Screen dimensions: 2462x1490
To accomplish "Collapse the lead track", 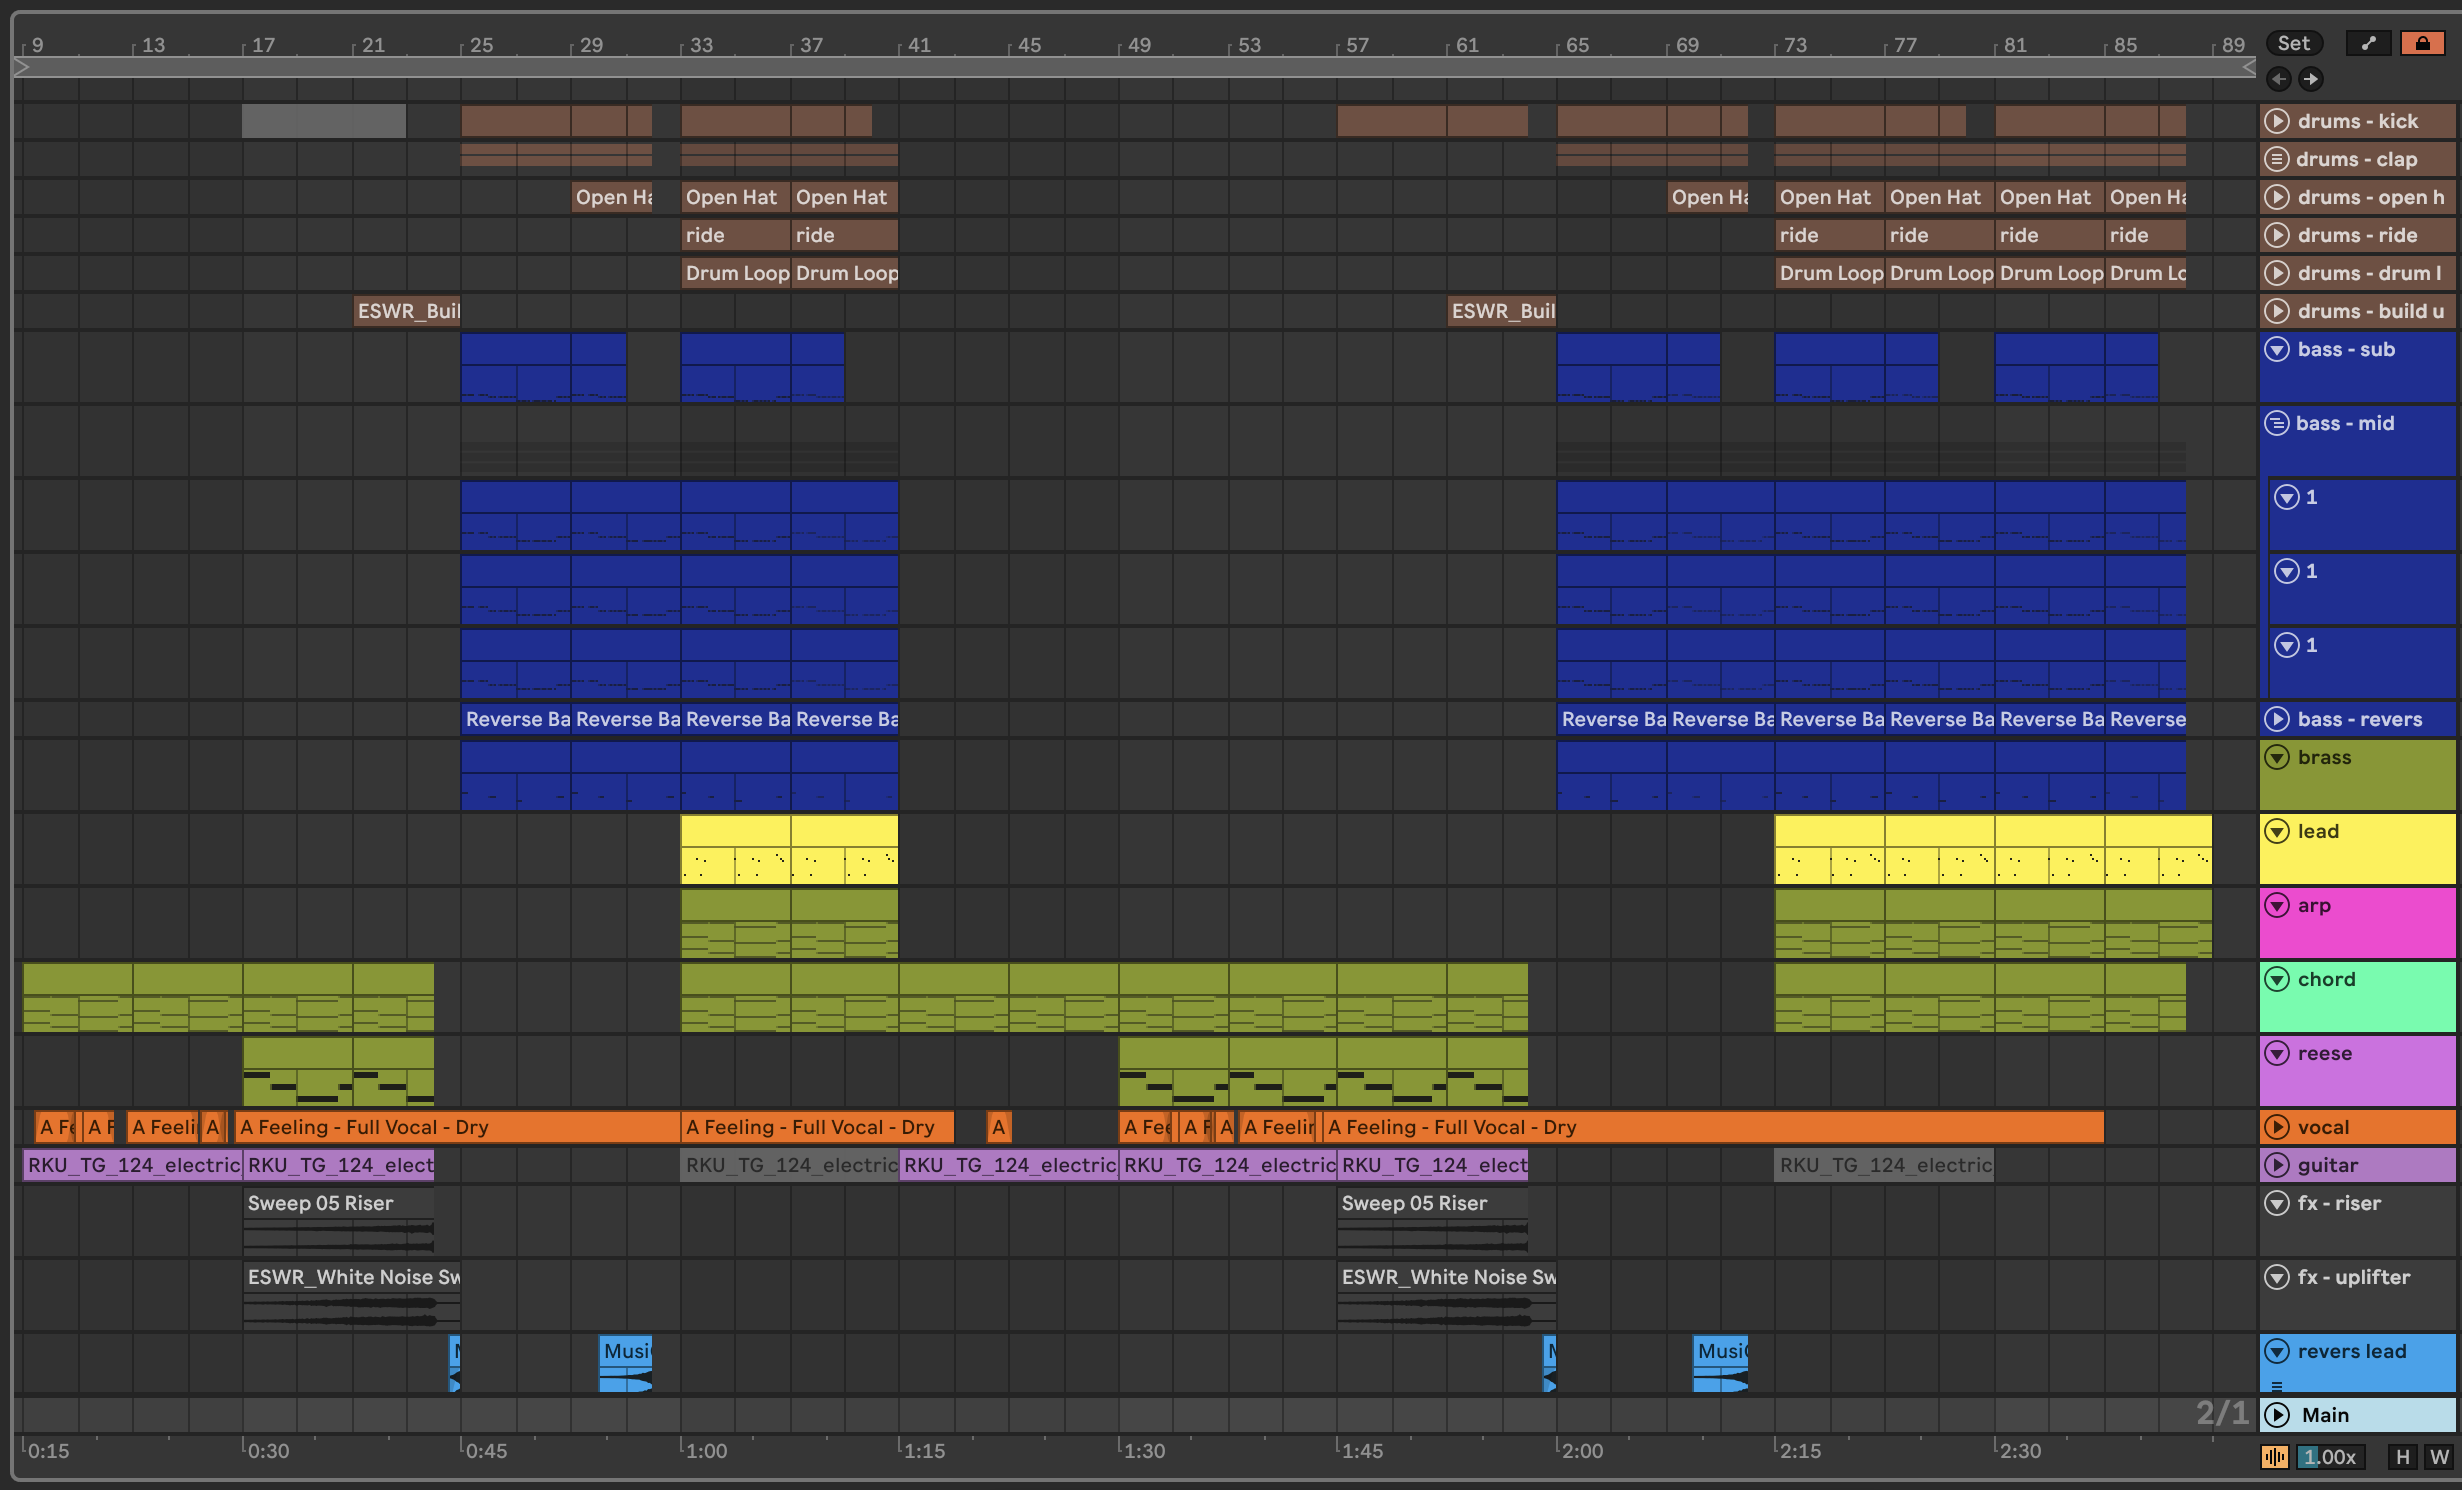I will click(x=2277, y=831).
